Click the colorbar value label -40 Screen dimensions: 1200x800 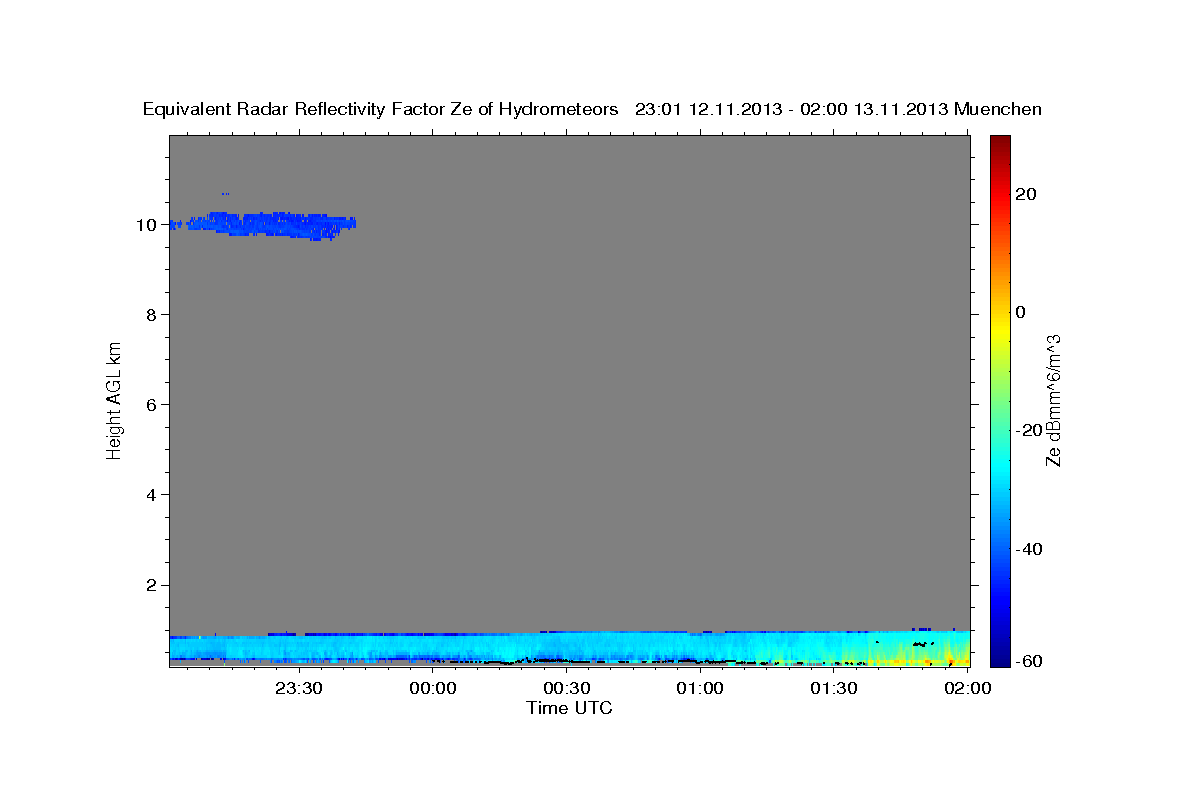pyautogui.click(x=1030, y=549)
